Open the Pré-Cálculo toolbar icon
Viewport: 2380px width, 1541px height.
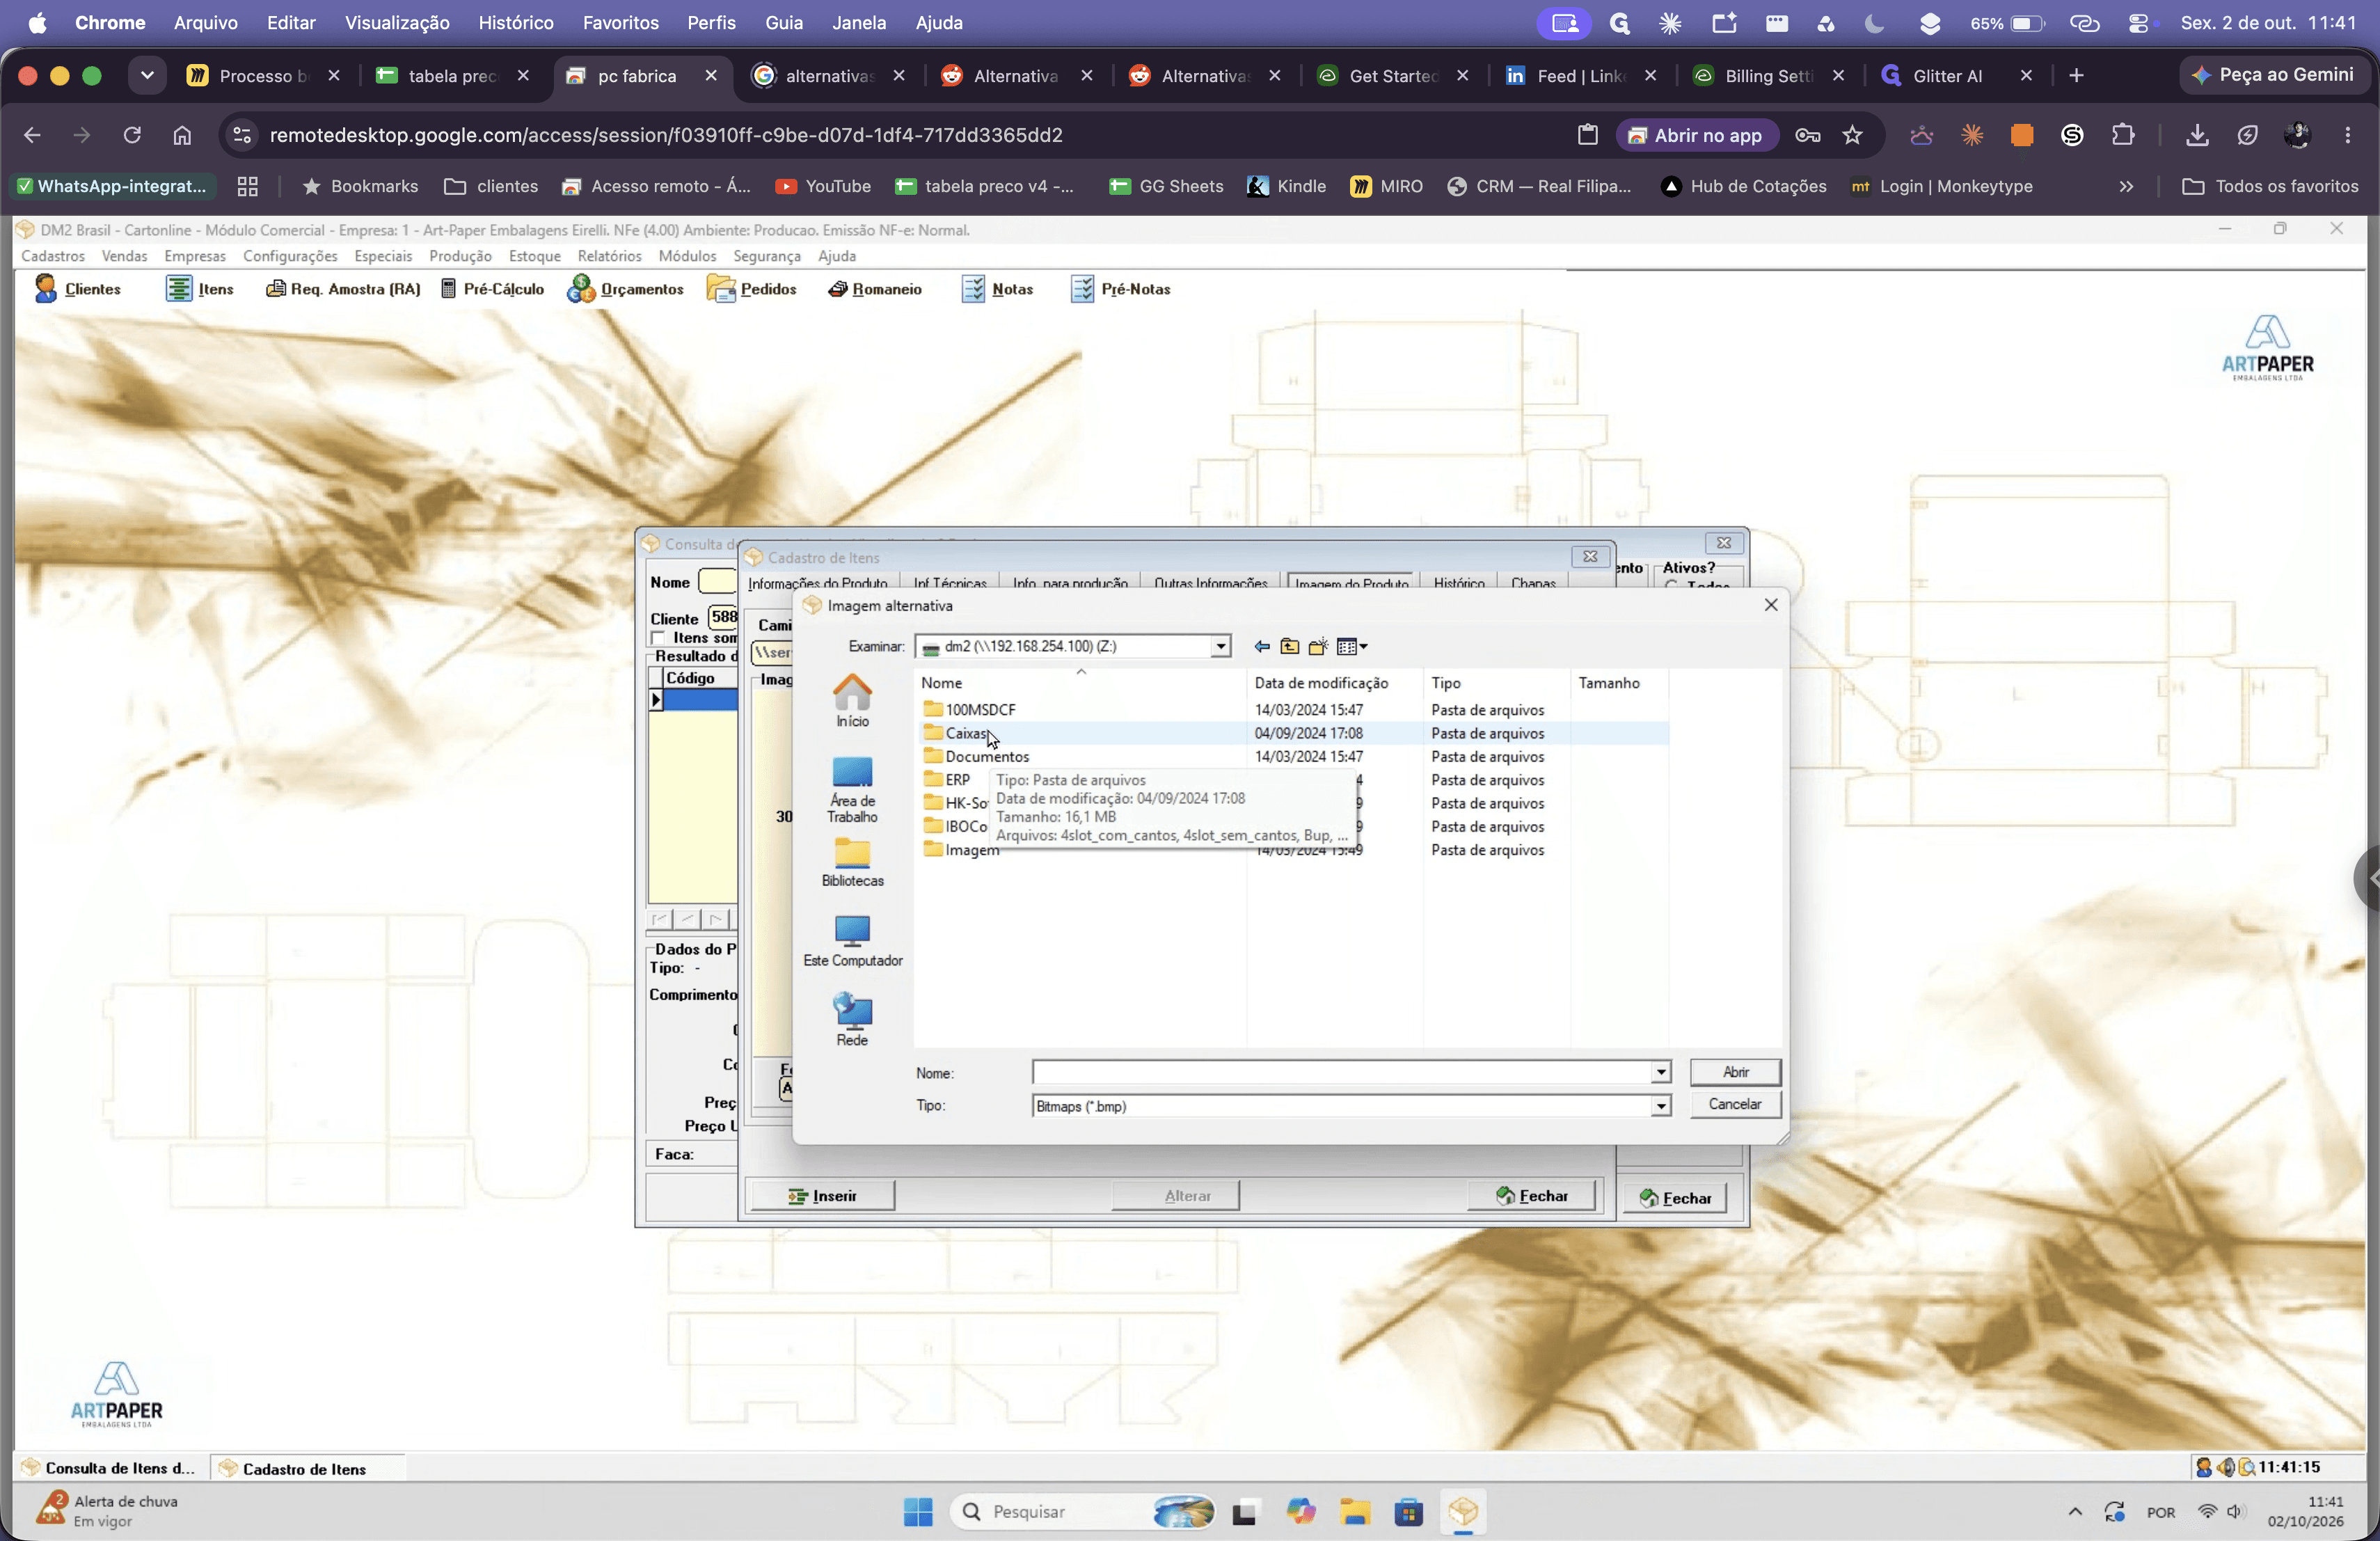(493, 289)
